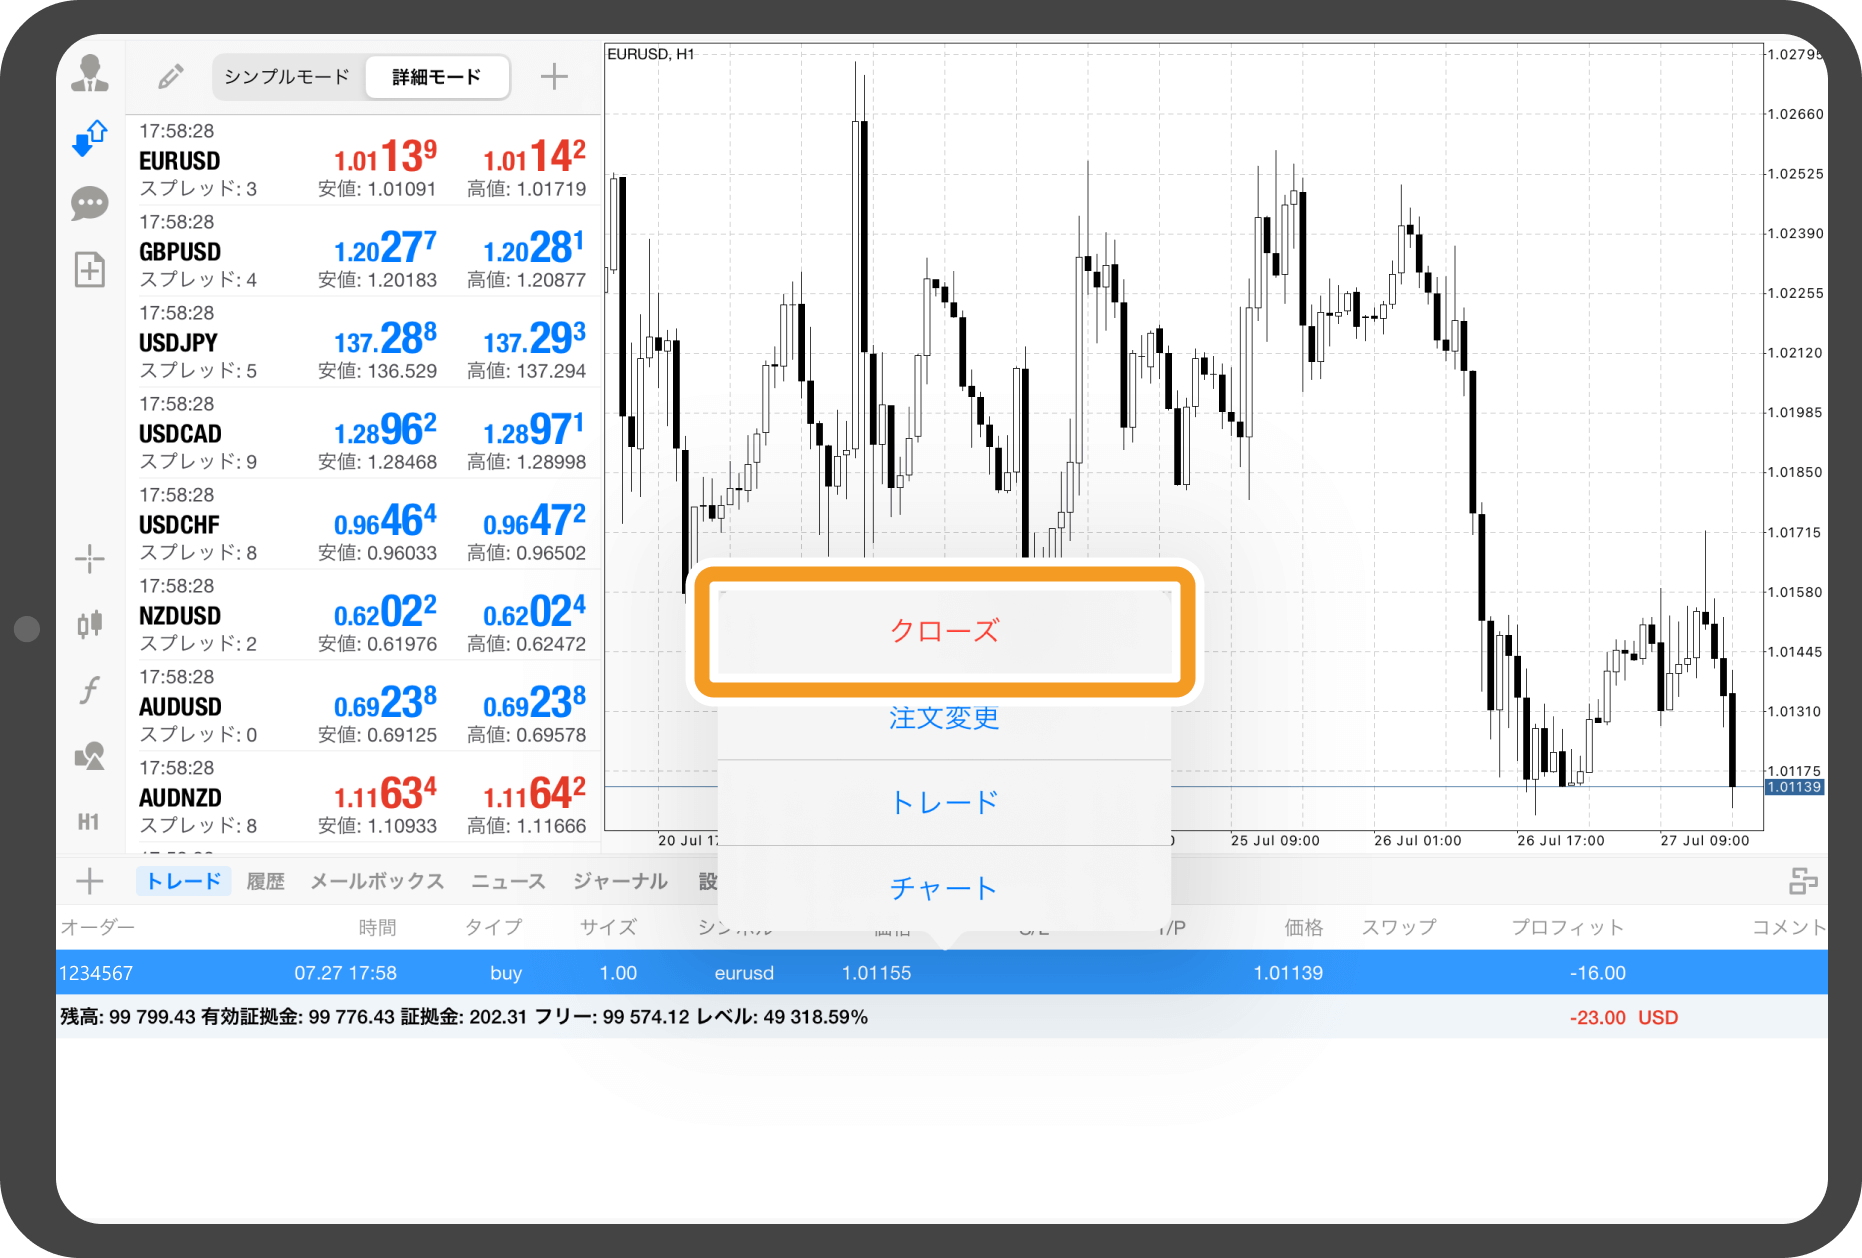Select the USDJPY quote row
Viewport: 1862px width, 1258px height.
363,342
